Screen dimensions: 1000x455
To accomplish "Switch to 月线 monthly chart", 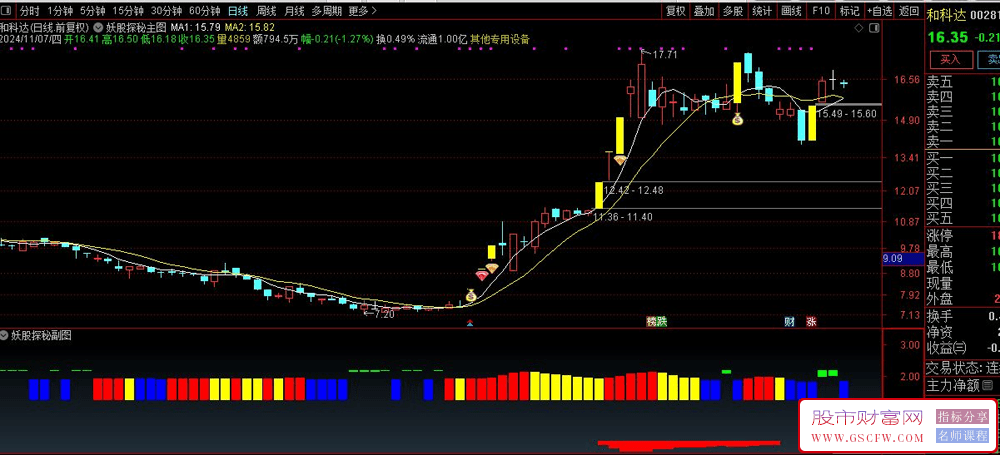I will click(294, 10).
